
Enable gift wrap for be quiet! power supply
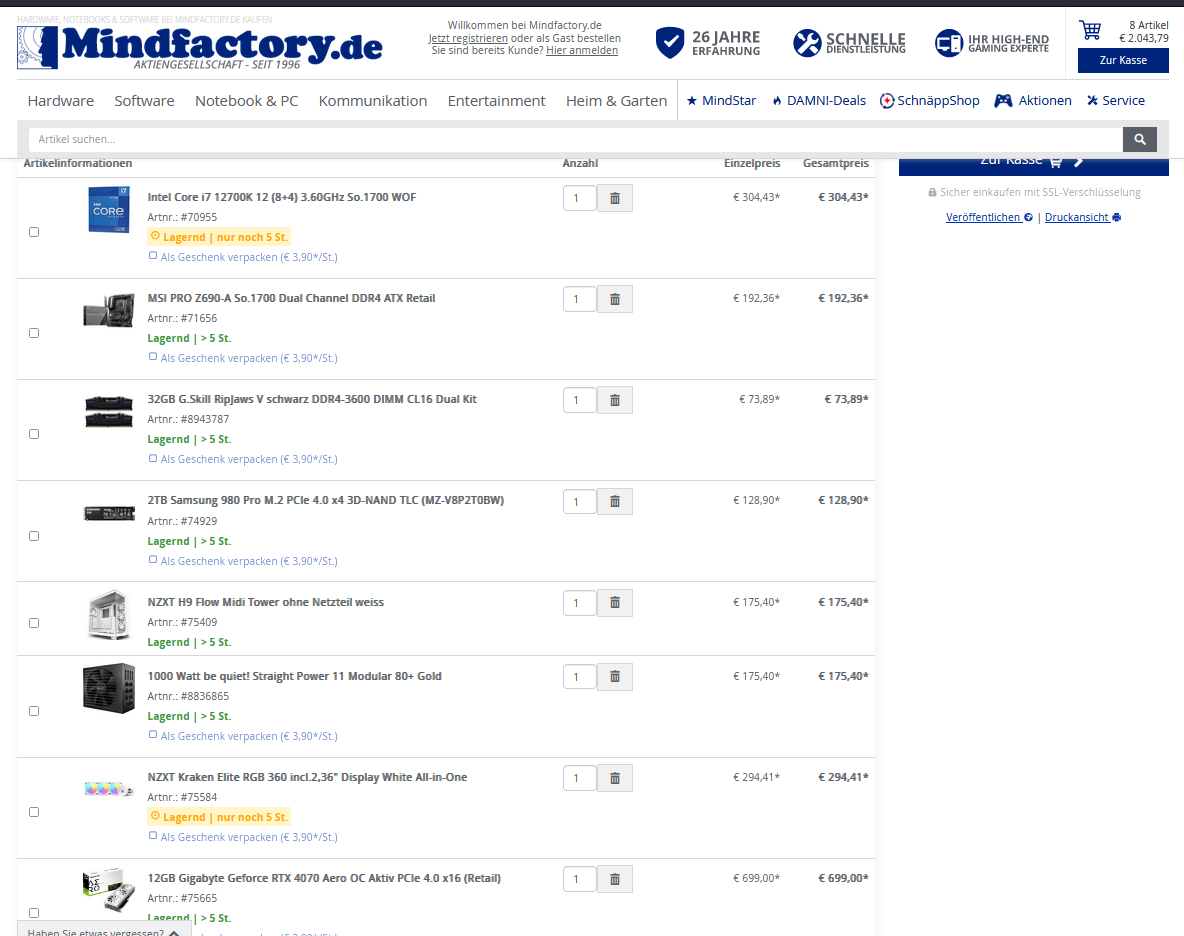(x=153, y=735)
